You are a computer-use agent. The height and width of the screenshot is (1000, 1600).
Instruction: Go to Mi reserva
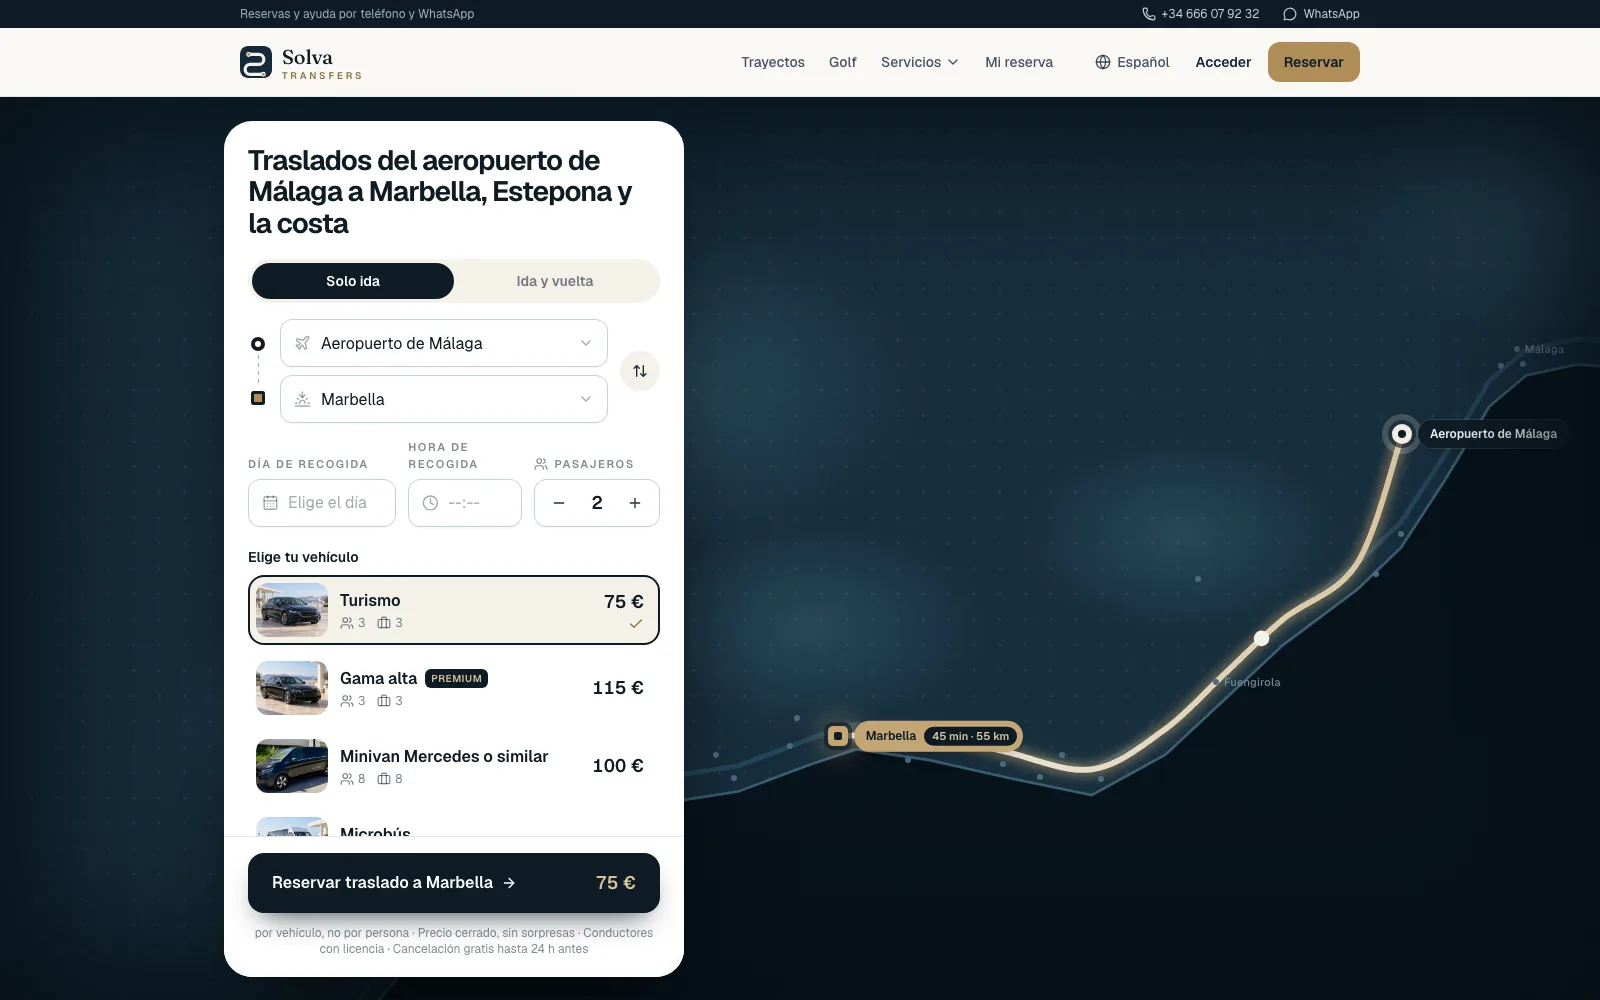1019,62
